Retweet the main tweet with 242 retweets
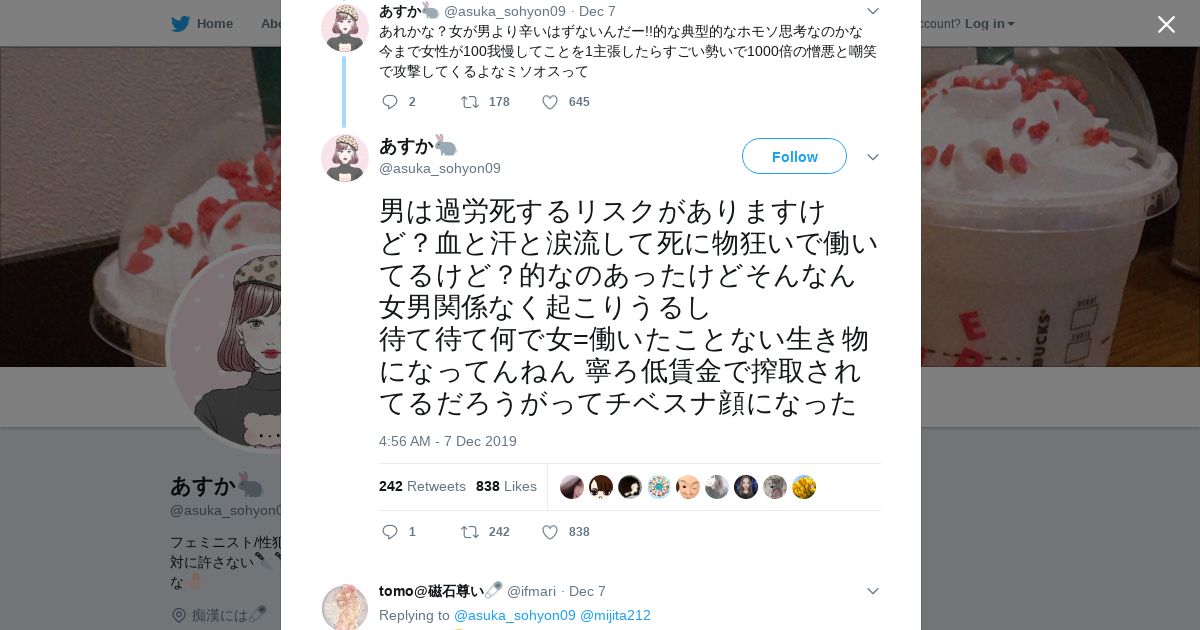 (469, 532)
